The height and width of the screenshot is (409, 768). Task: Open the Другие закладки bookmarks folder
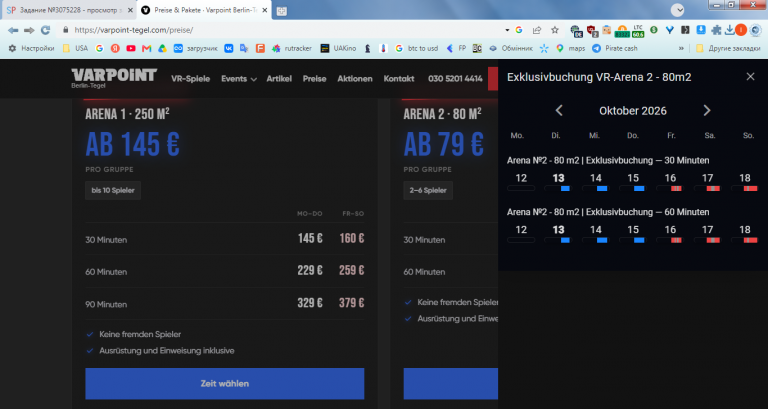(728, 48)
